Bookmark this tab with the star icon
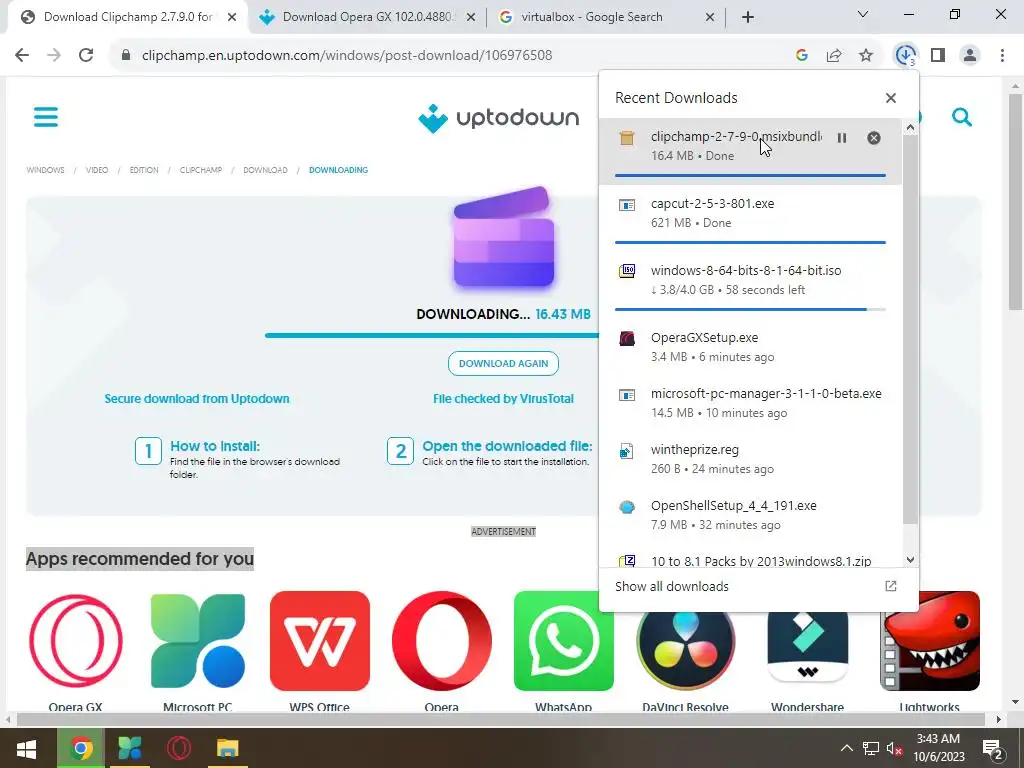Image resolution: width=1024 pixels, height=768 pixels. (866, 56)
